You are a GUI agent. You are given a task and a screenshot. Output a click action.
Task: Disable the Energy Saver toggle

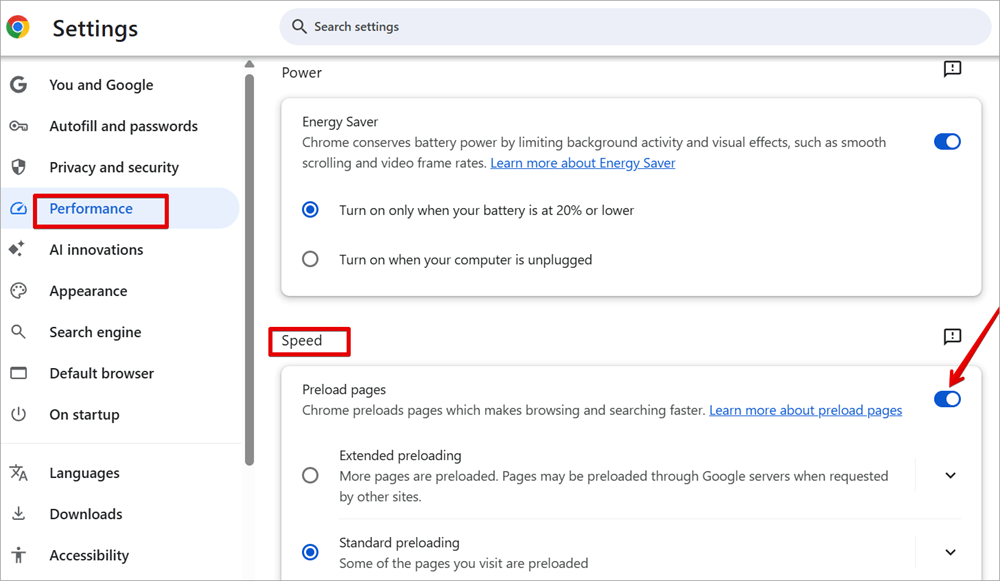946,141
